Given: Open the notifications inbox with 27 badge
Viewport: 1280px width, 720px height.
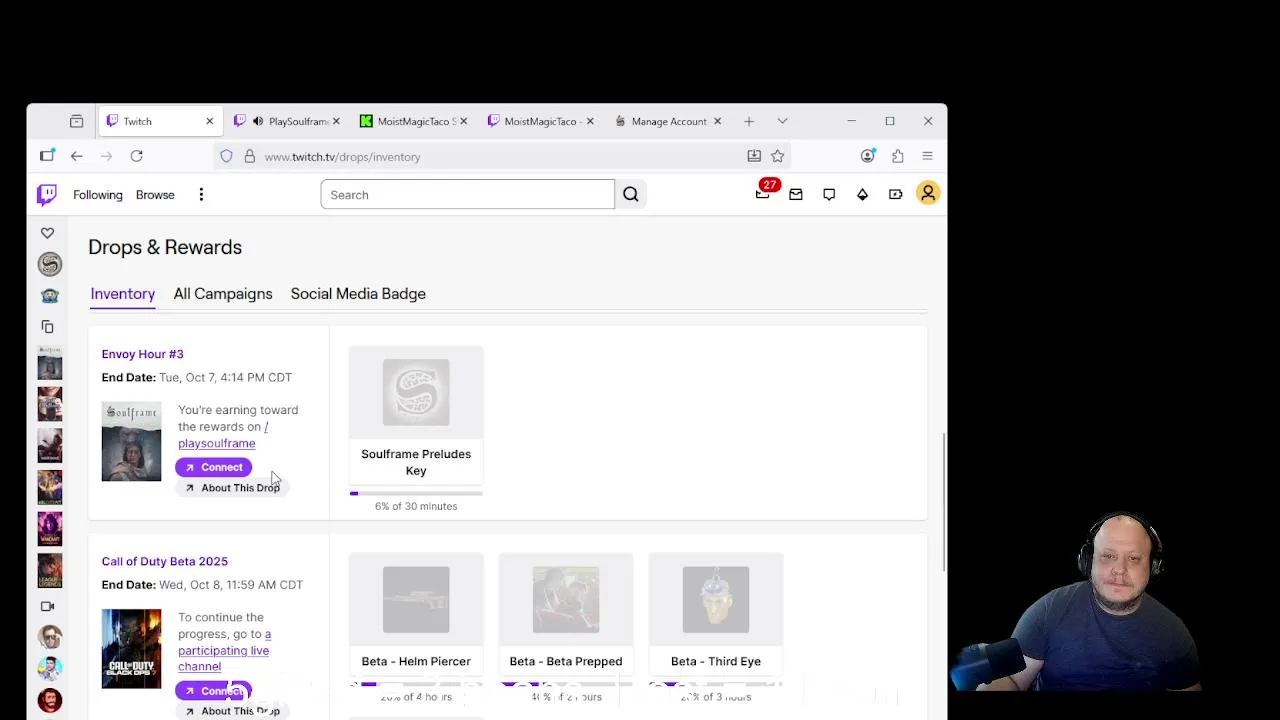Looking at the screenshot, I should 763,194.
